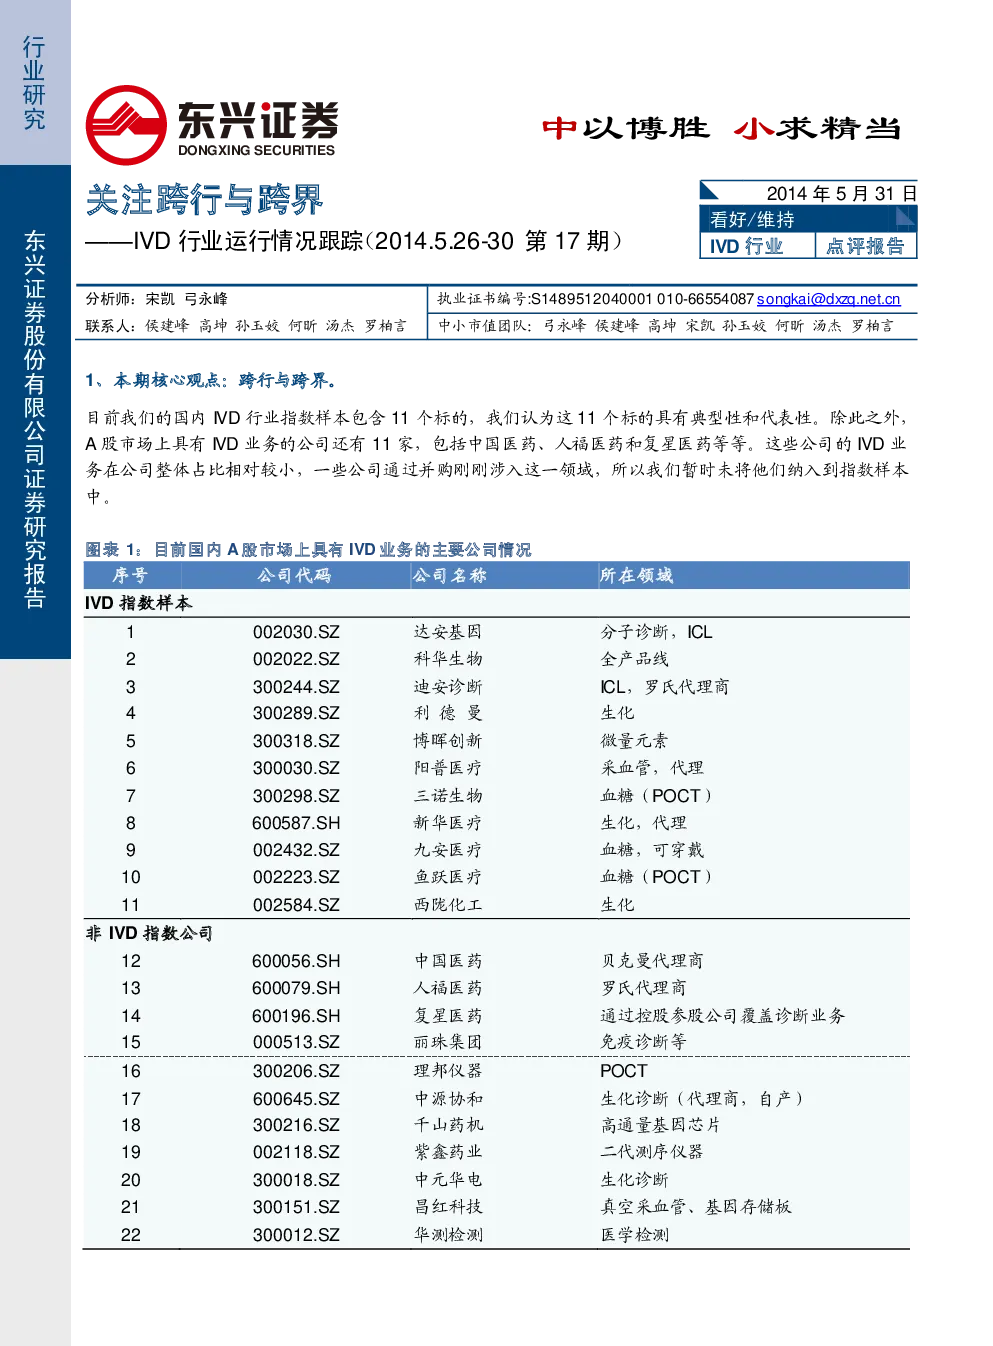Select company name 迪安诊断

pyautogui.click(x=448, y=687)
